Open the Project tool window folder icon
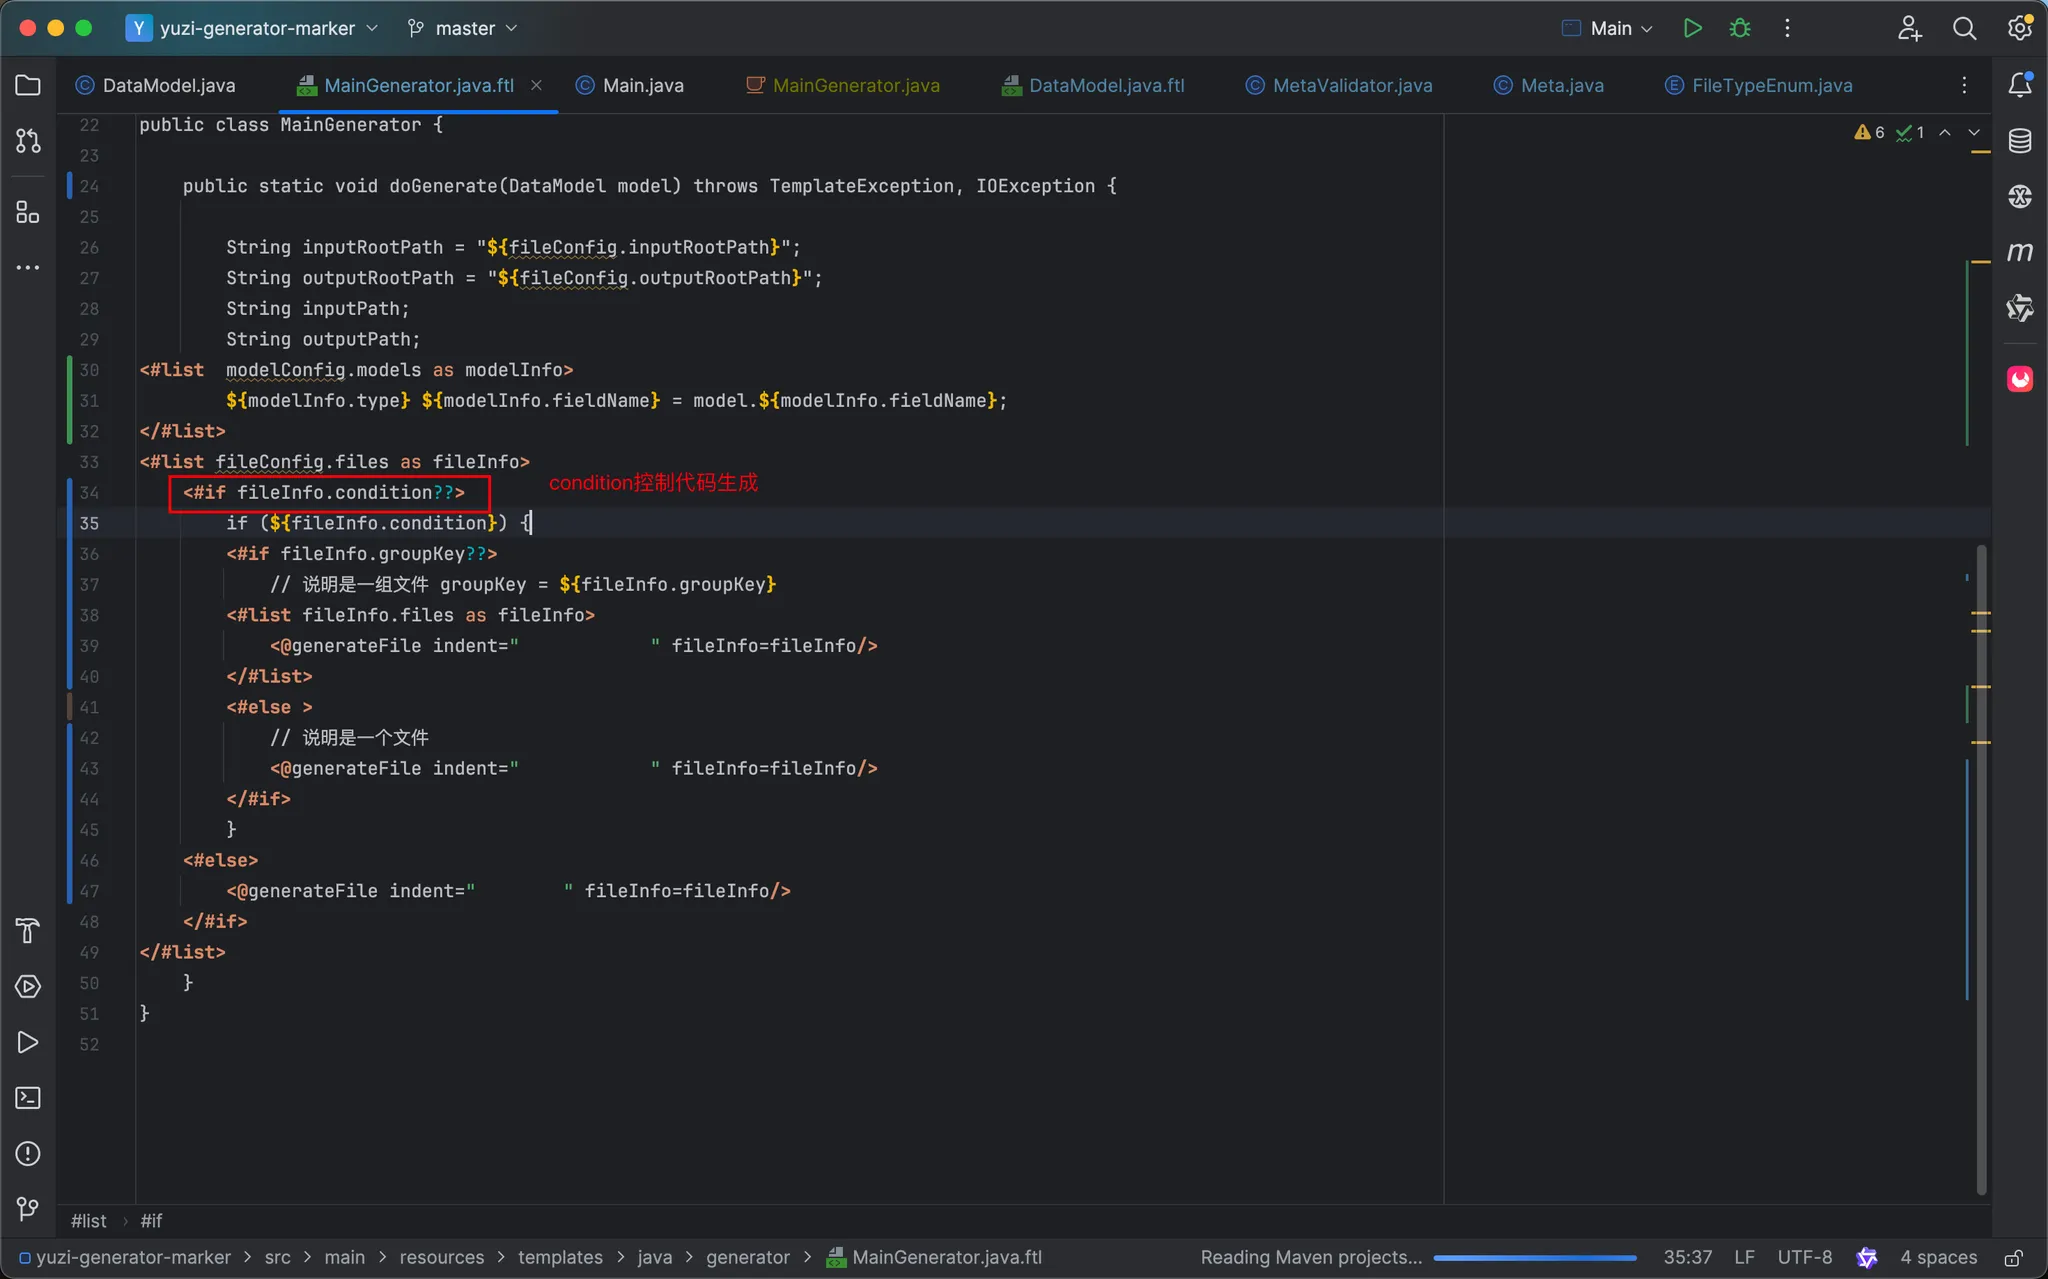This screenshot has width=2048, height=1279. [x=28, y=85]
